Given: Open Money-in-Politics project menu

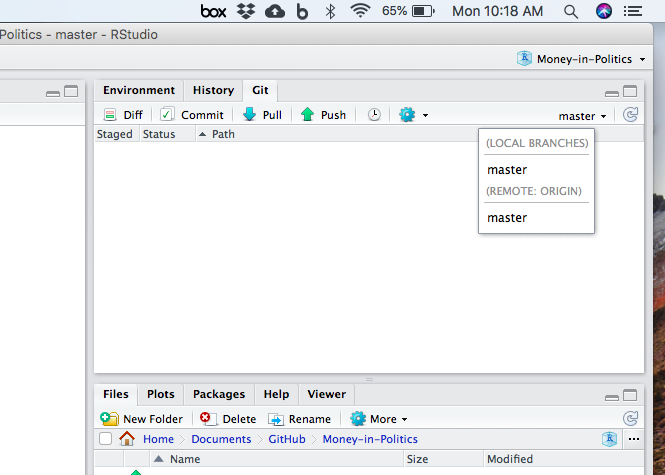Looking at the screenshot, I should coord(581,59).
